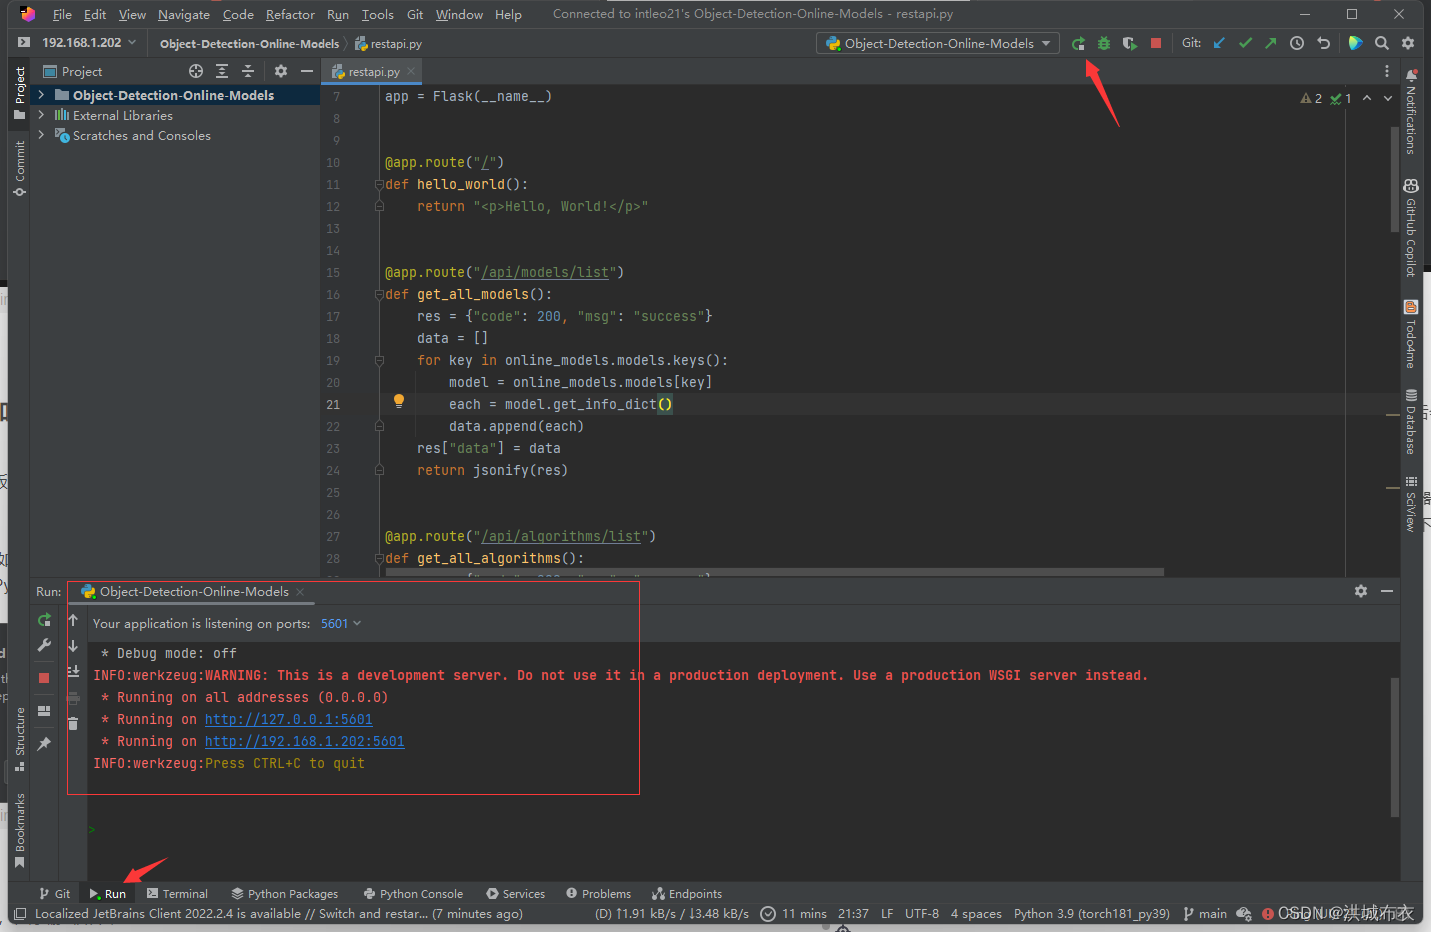Show Git history clock icon
1431x932 pixels.
click(x=1297, y=43)
